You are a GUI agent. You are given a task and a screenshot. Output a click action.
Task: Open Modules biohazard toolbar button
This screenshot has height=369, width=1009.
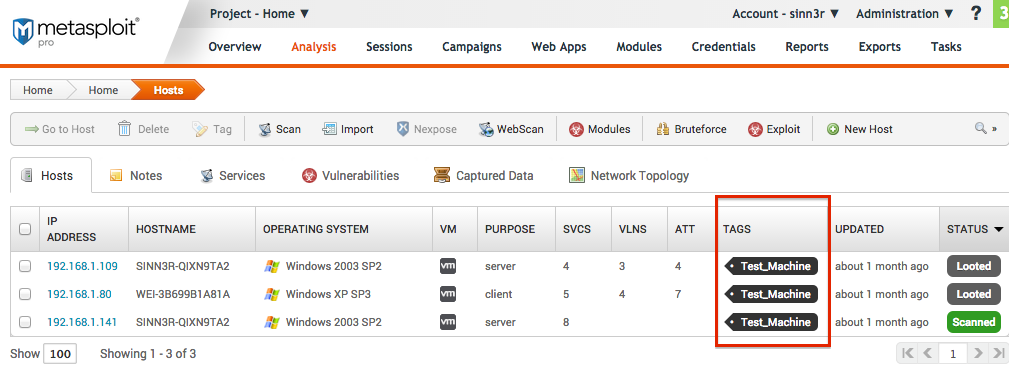point(599,129)
